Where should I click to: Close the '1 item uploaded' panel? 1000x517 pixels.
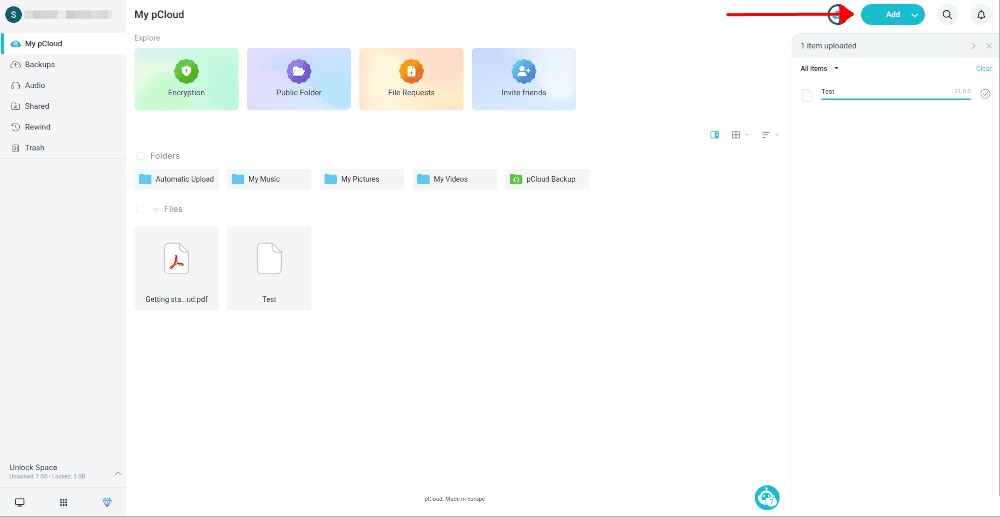point(989,46)
